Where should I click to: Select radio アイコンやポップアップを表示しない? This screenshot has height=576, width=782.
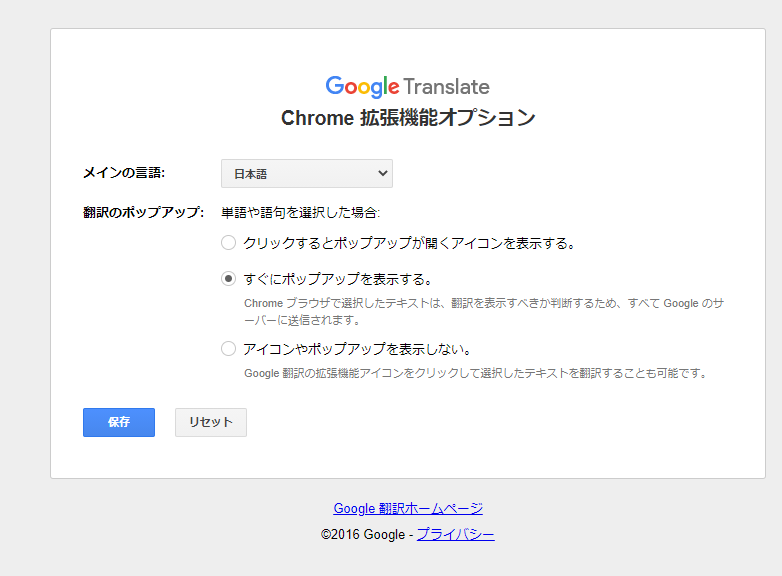click(228, 349)
